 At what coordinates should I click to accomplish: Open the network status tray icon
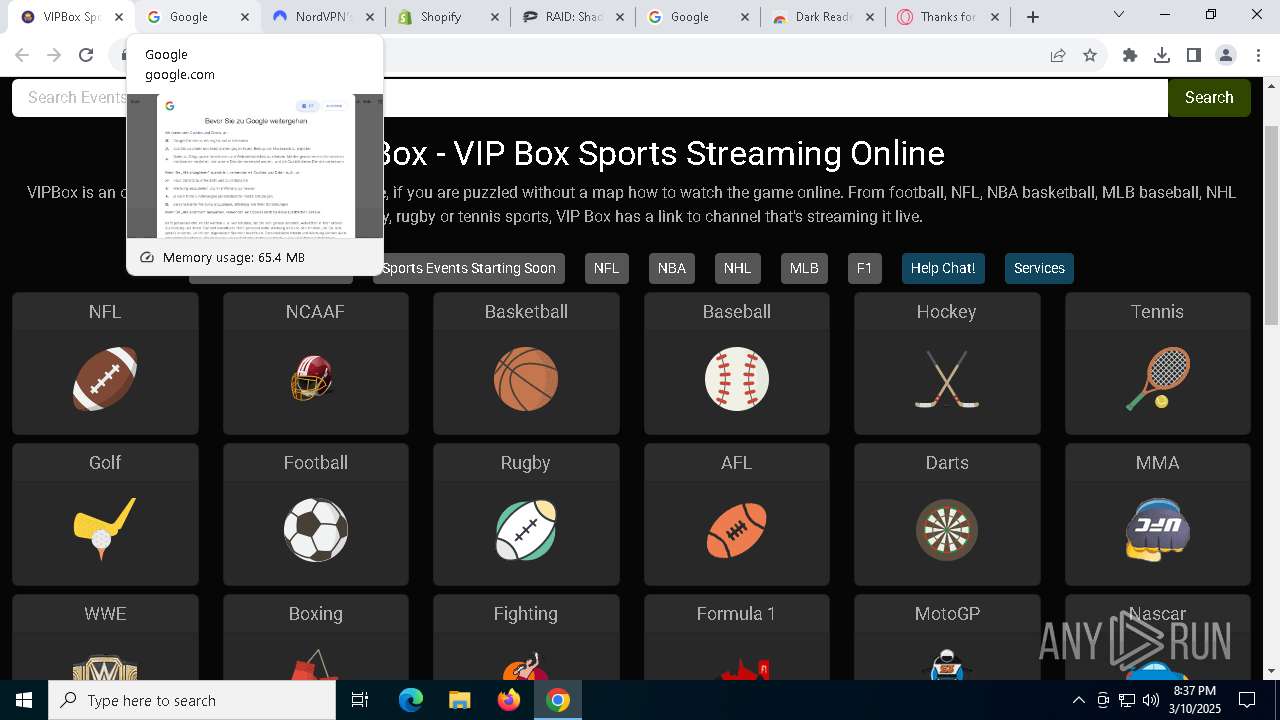pyautogui.click(x=1127, y=700)
